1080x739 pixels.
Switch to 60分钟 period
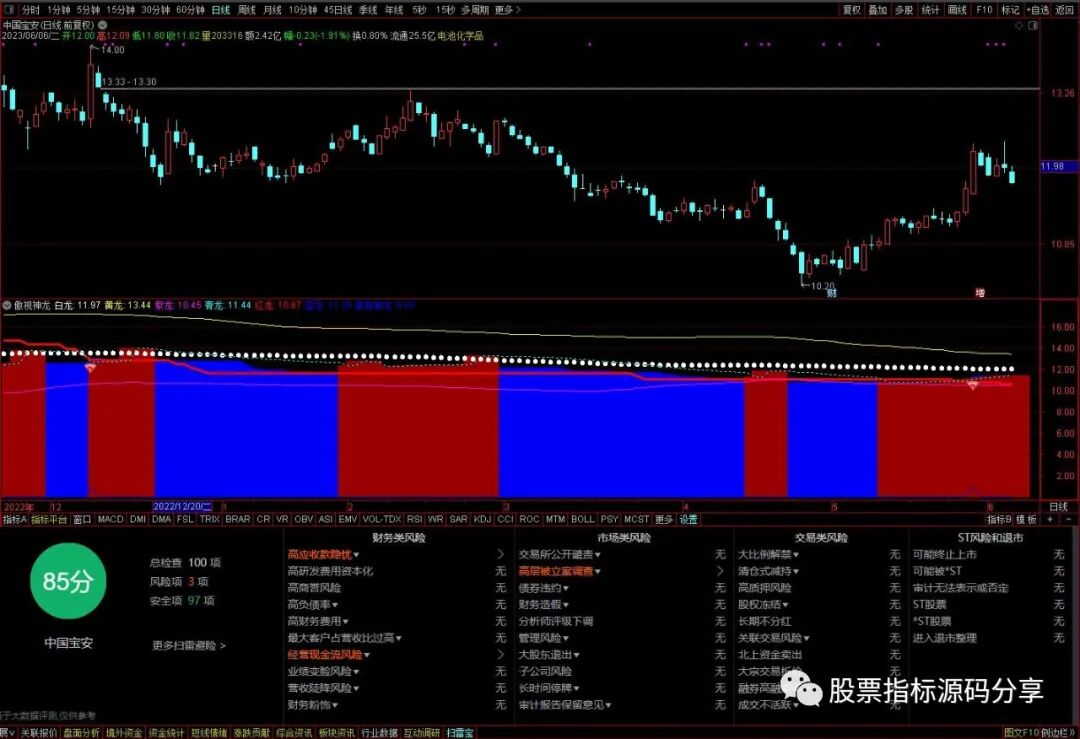(191, 10)
